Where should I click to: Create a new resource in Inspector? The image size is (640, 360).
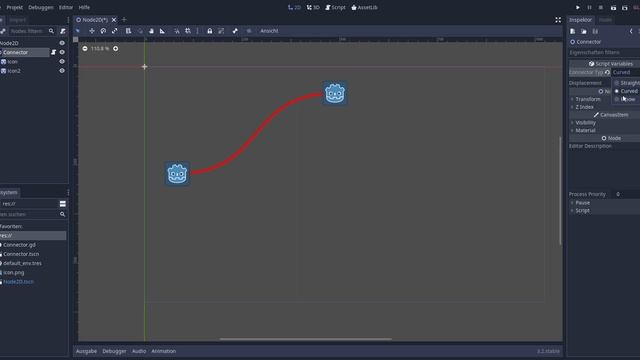(x=573, y=31)
